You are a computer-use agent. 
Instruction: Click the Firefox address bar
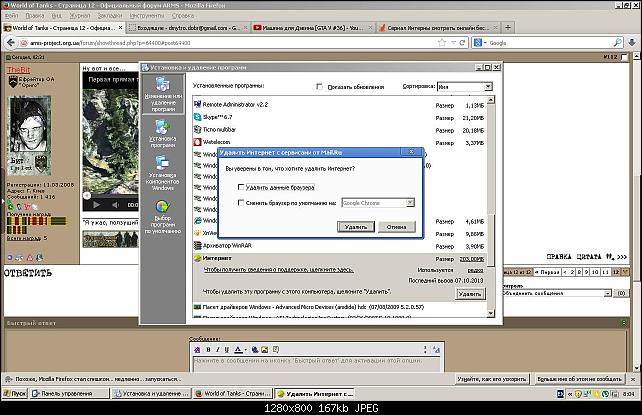229,43
